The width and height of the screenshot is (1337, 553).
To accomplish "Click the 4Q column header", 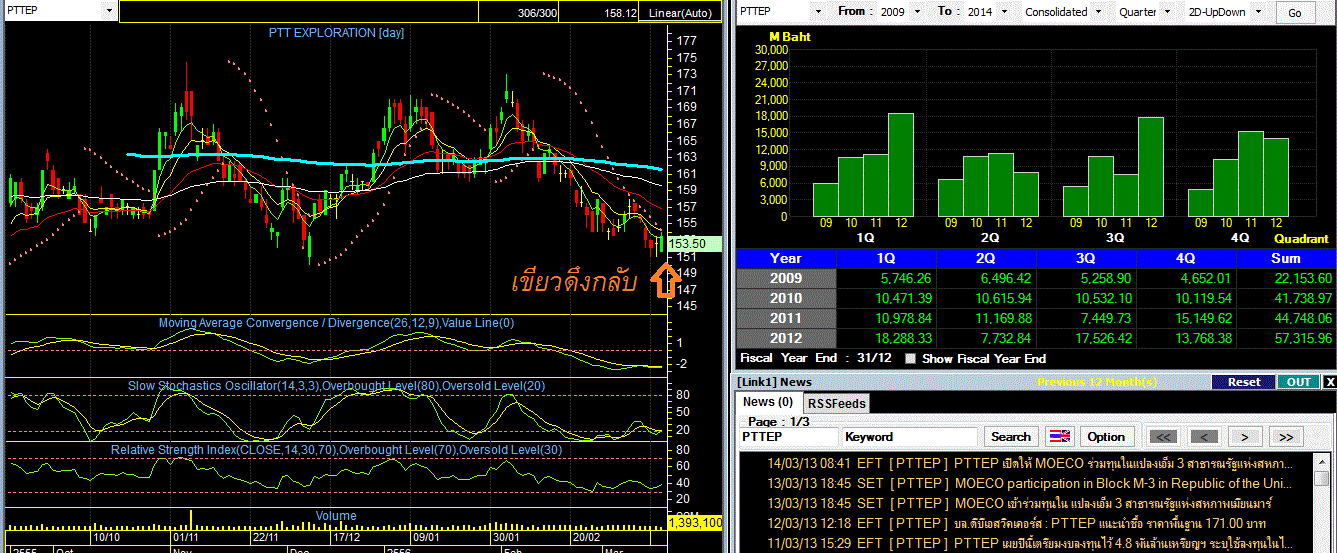I will [1185, 258].
